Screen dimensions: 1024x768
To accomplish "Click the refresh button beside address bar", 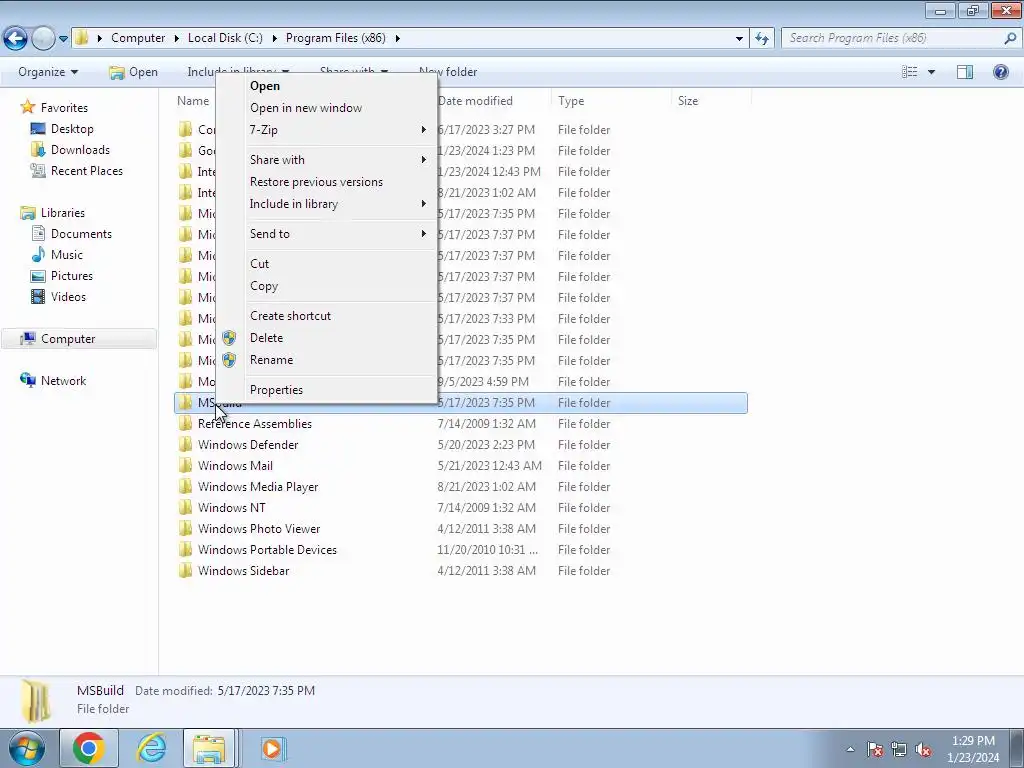I will (x=761, y=39).
